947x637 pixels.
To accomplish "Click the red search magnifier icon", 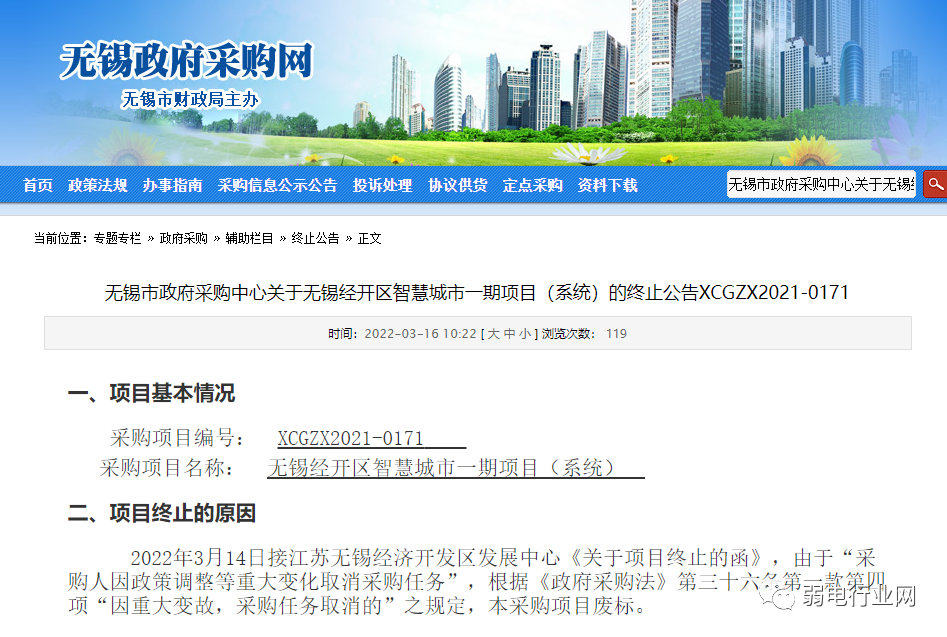I will click(936, 184).
